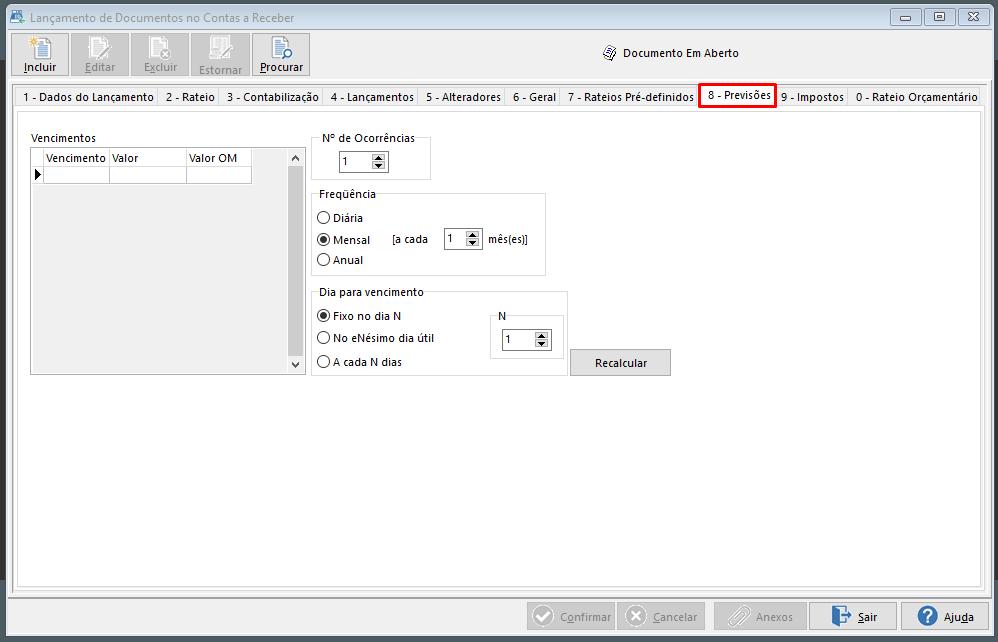Click the N day input field
998x642 pixels.
[519, 340]
